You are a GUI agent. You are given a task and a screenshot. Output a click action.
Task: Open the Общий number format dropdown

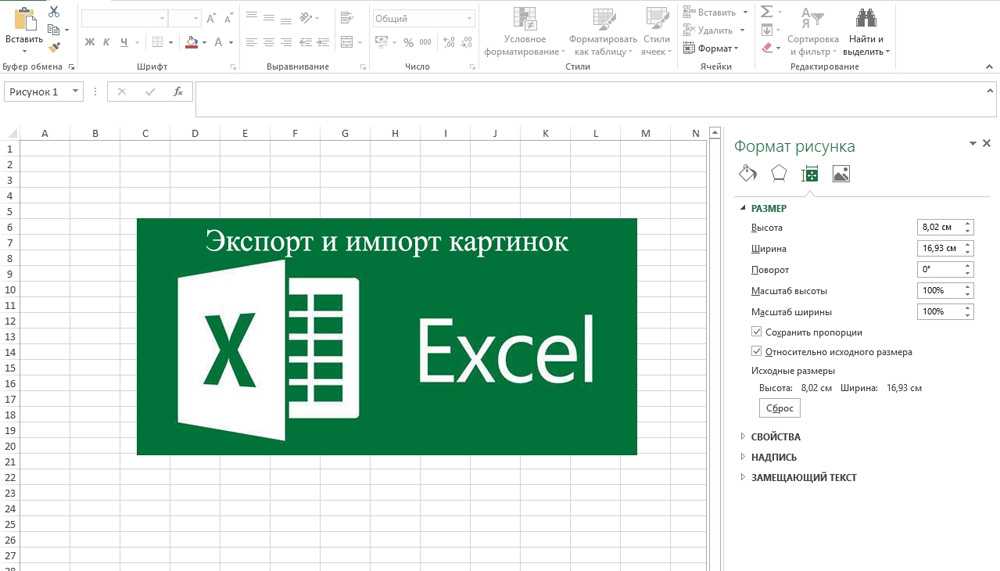425,18
